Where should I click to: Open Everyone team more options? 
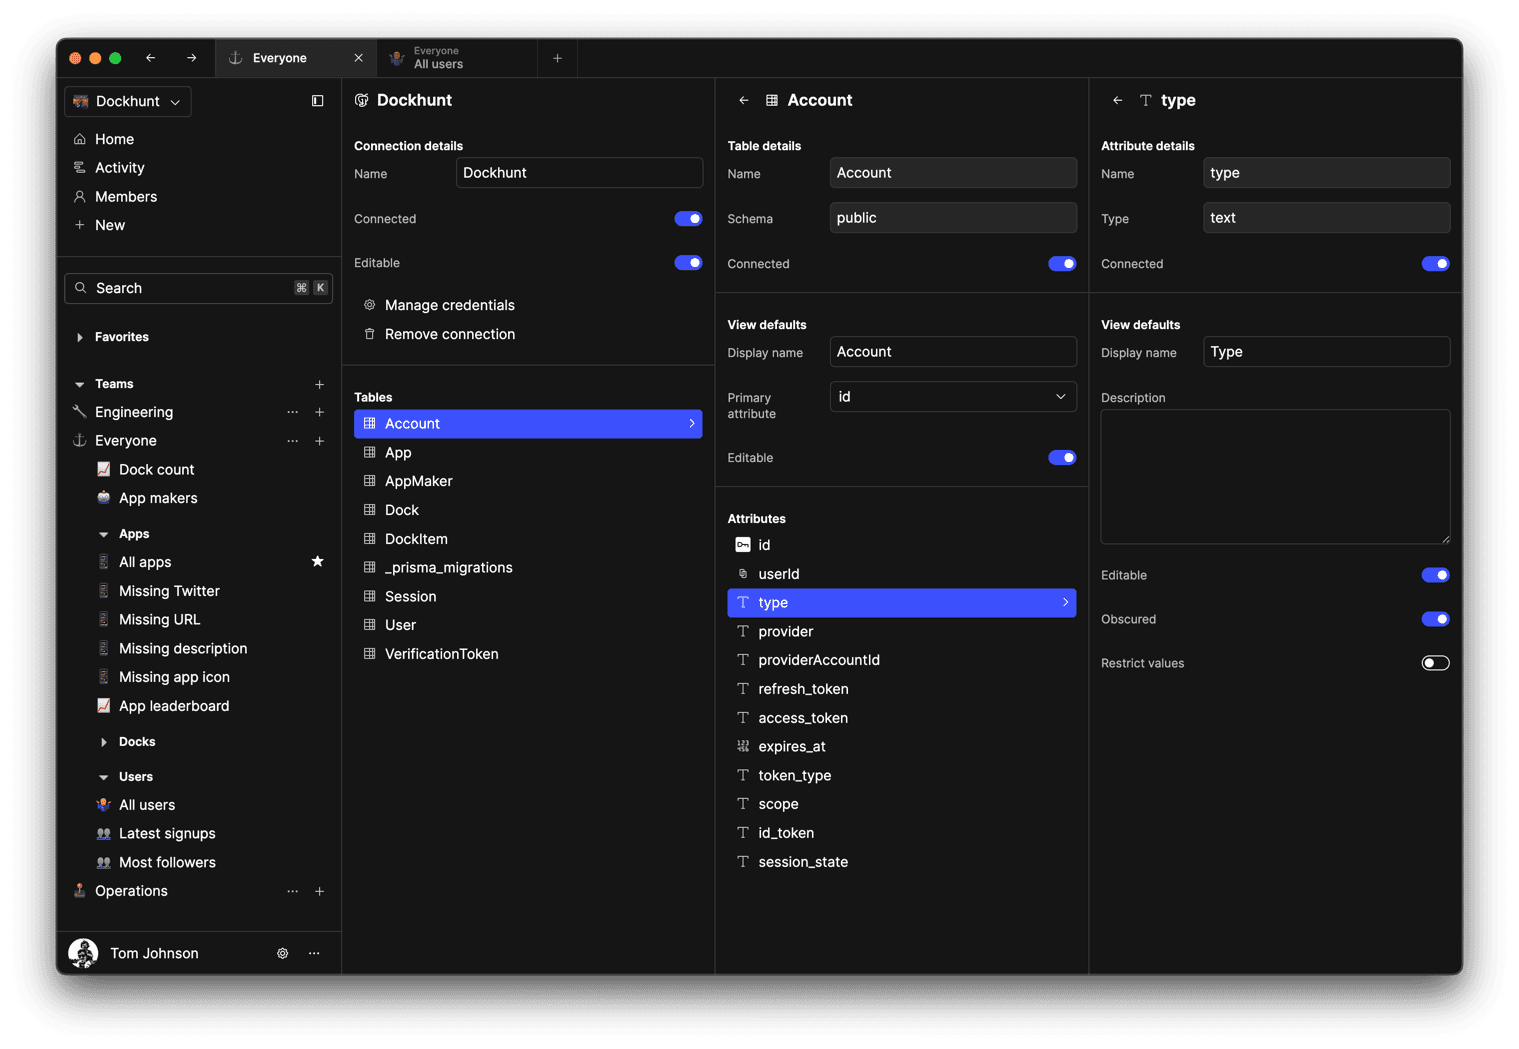click(x=292, y=441)
